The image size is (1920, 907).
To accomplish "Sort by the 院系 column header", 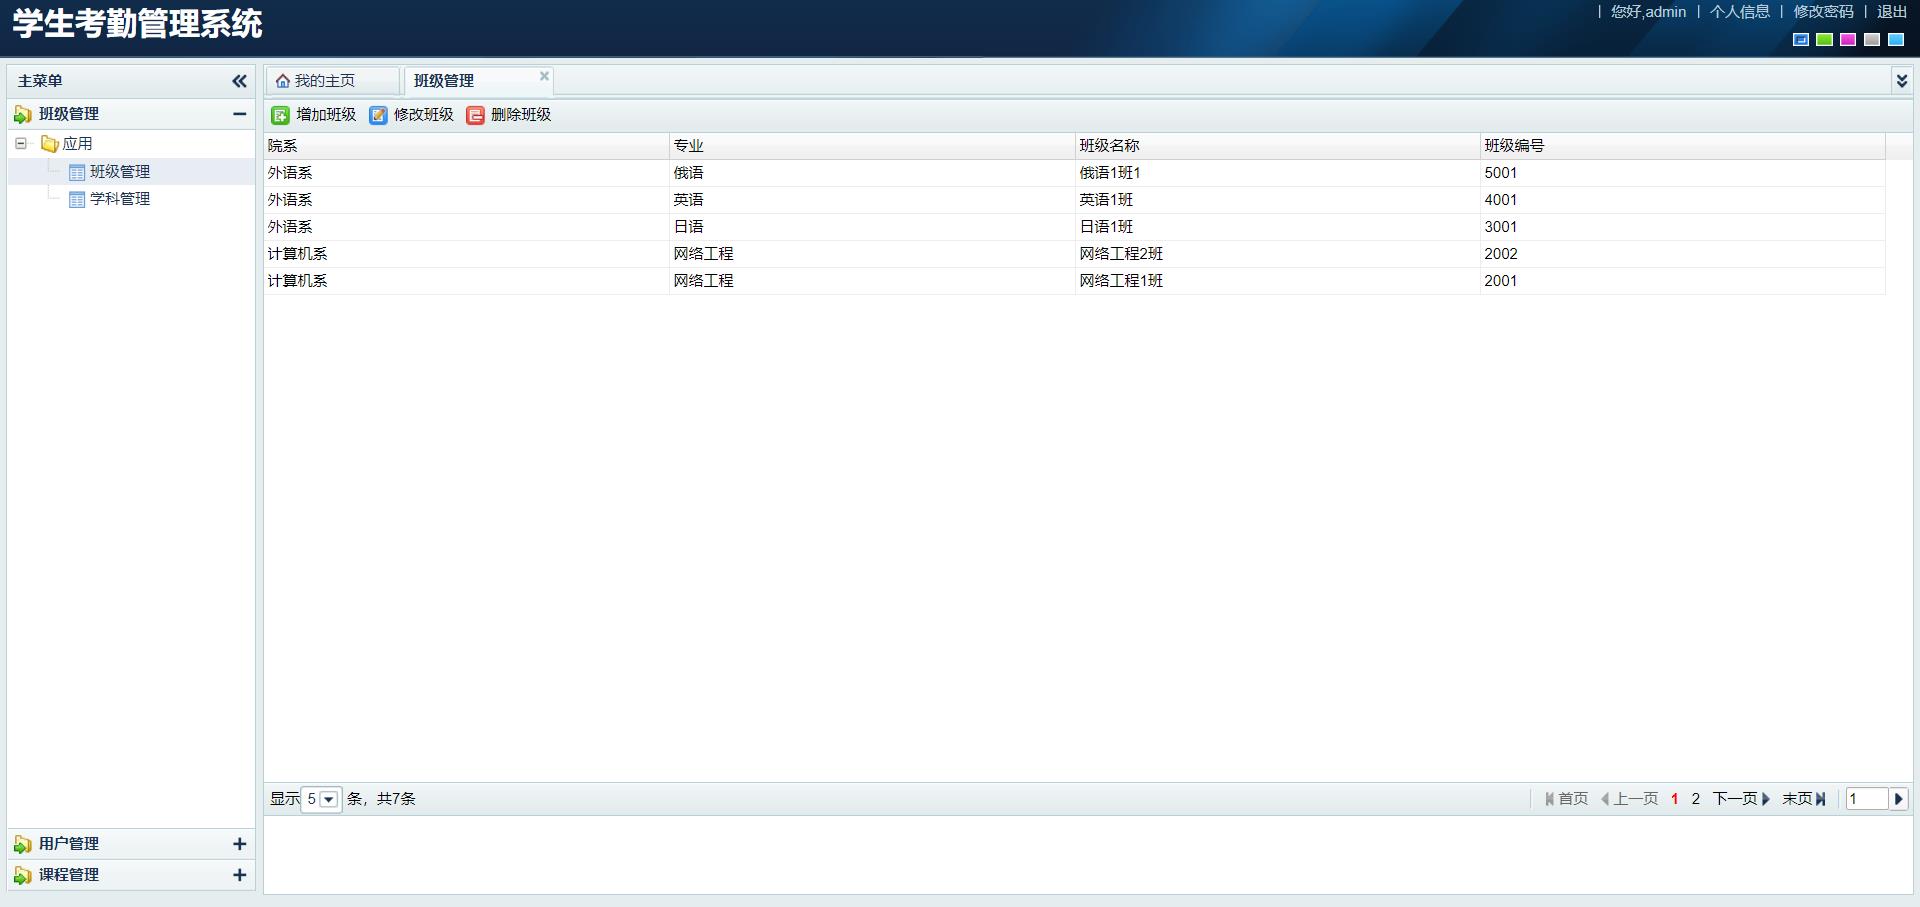I will click(x=466, y=146).
